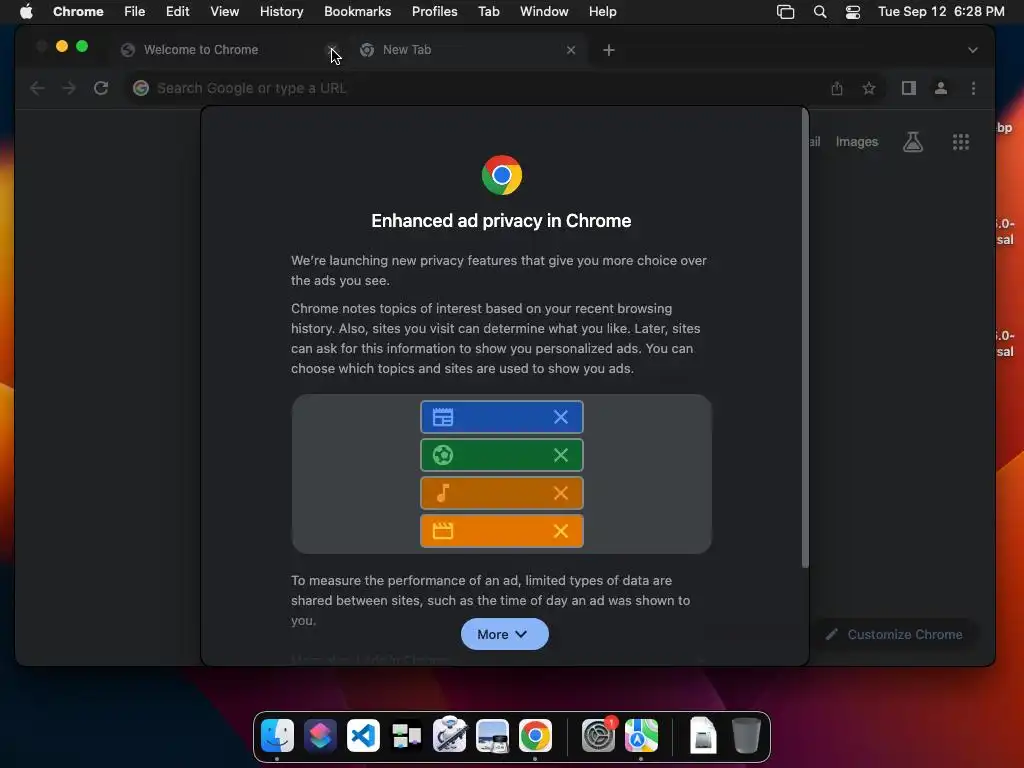1024x768 pixels.
Task: Click the share page icon in address bar
Action: tap(837, 88)
